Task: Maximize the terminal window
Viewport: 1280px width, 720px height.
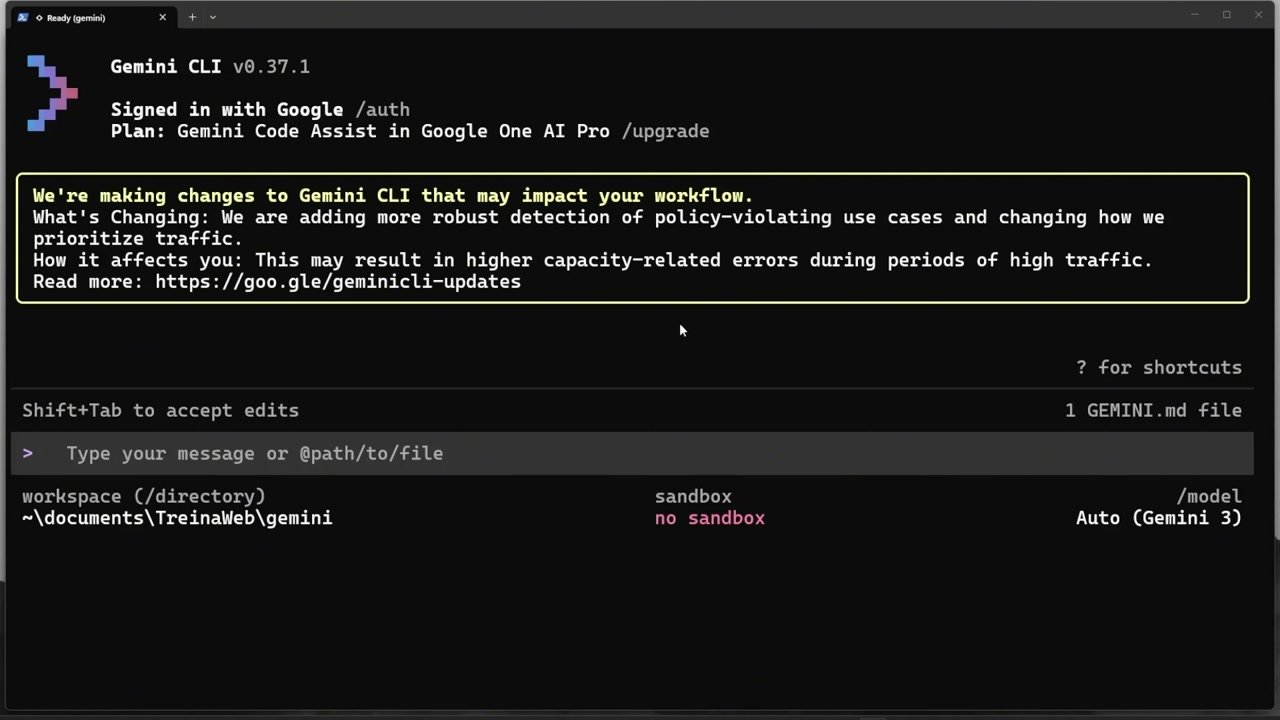Action: pos(1226,15)
